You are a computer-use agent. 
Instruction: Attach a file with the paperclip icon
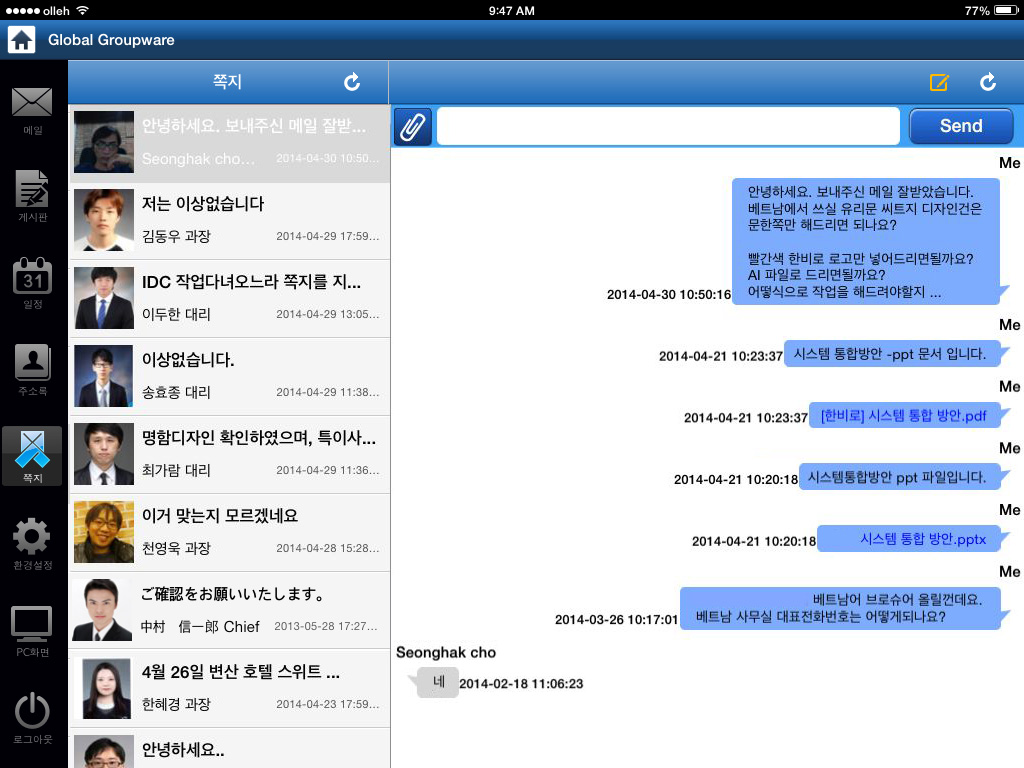[413, 126]
